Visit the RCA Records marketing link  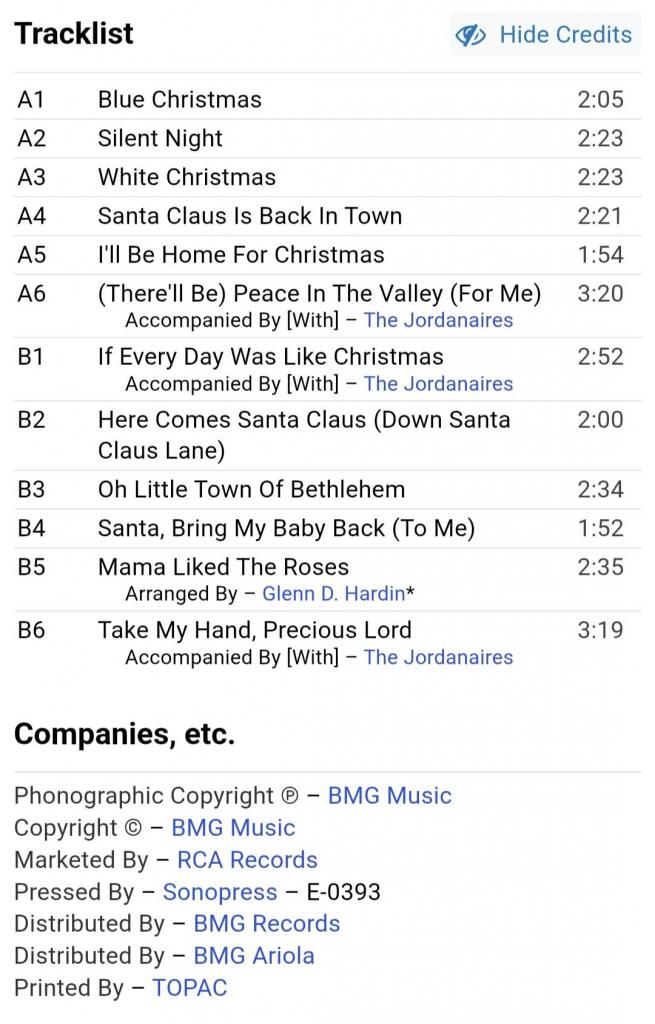247,860
